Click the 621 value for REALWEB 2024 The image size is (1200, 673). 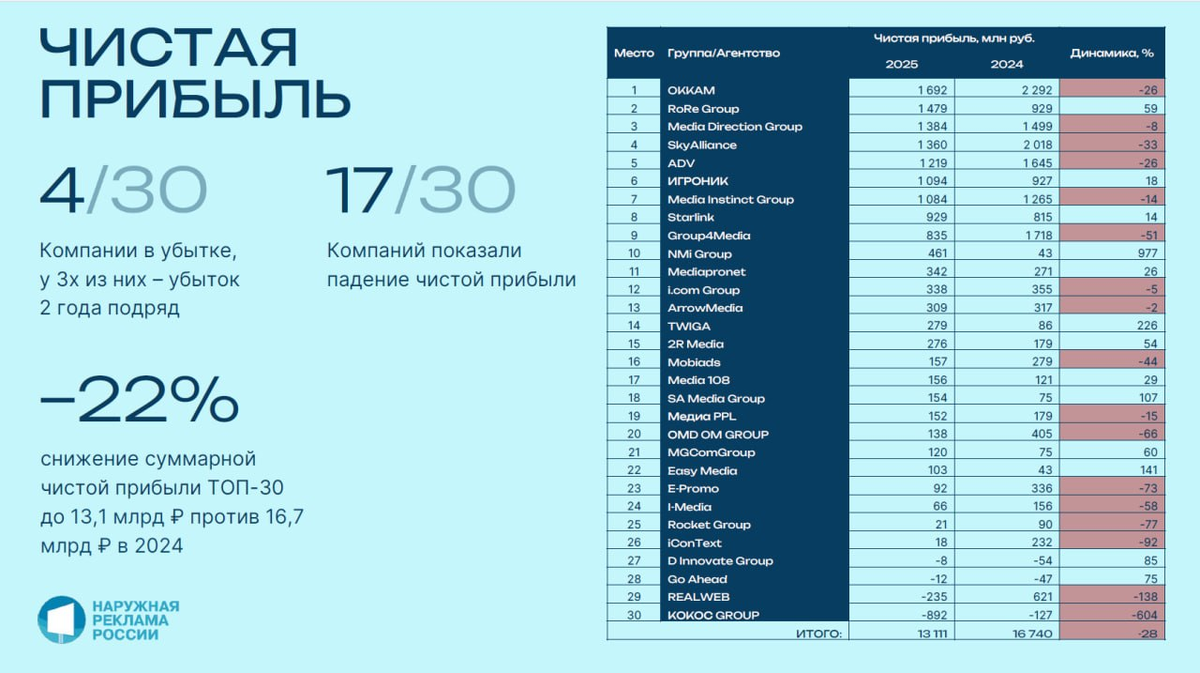click(x=1044, y=597)
